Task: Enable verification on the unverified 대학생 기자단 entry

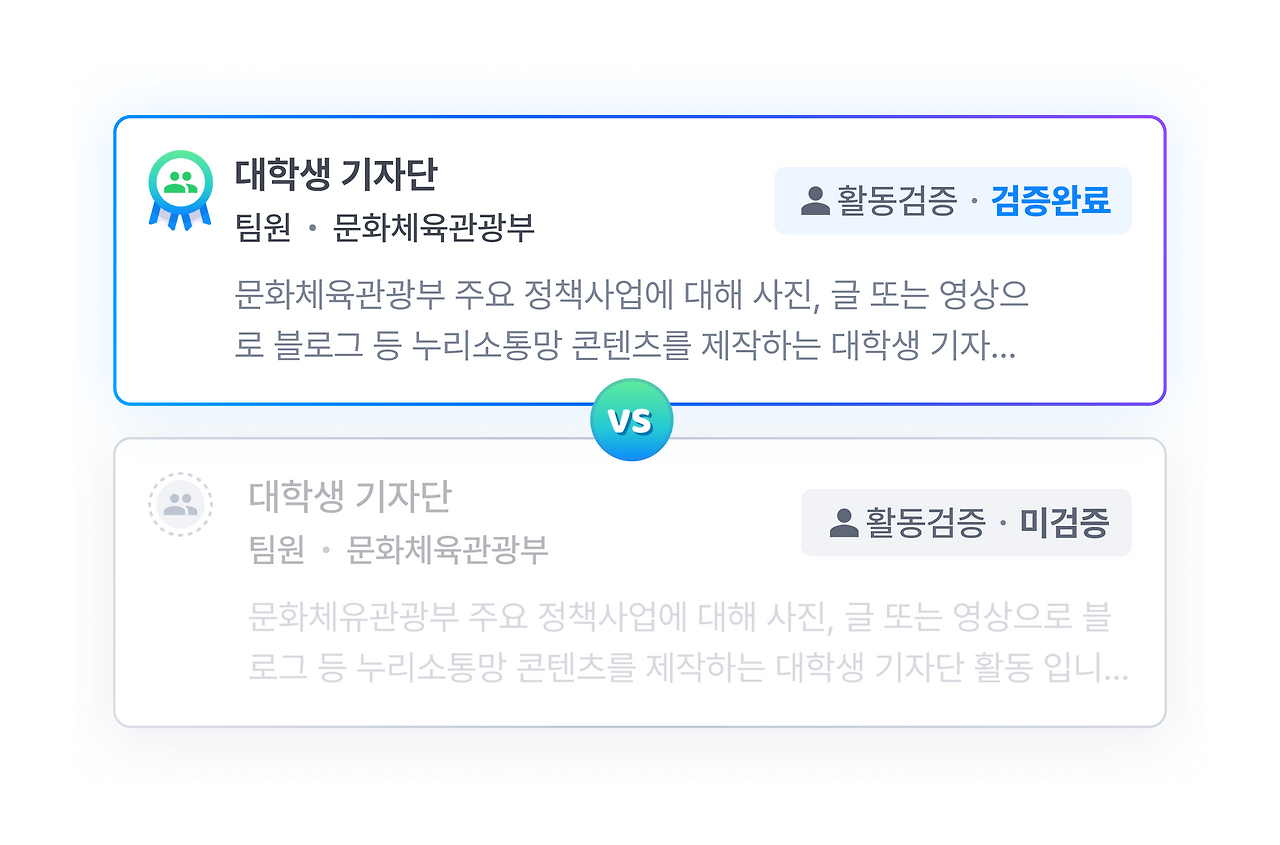Action: coord(966,522)
